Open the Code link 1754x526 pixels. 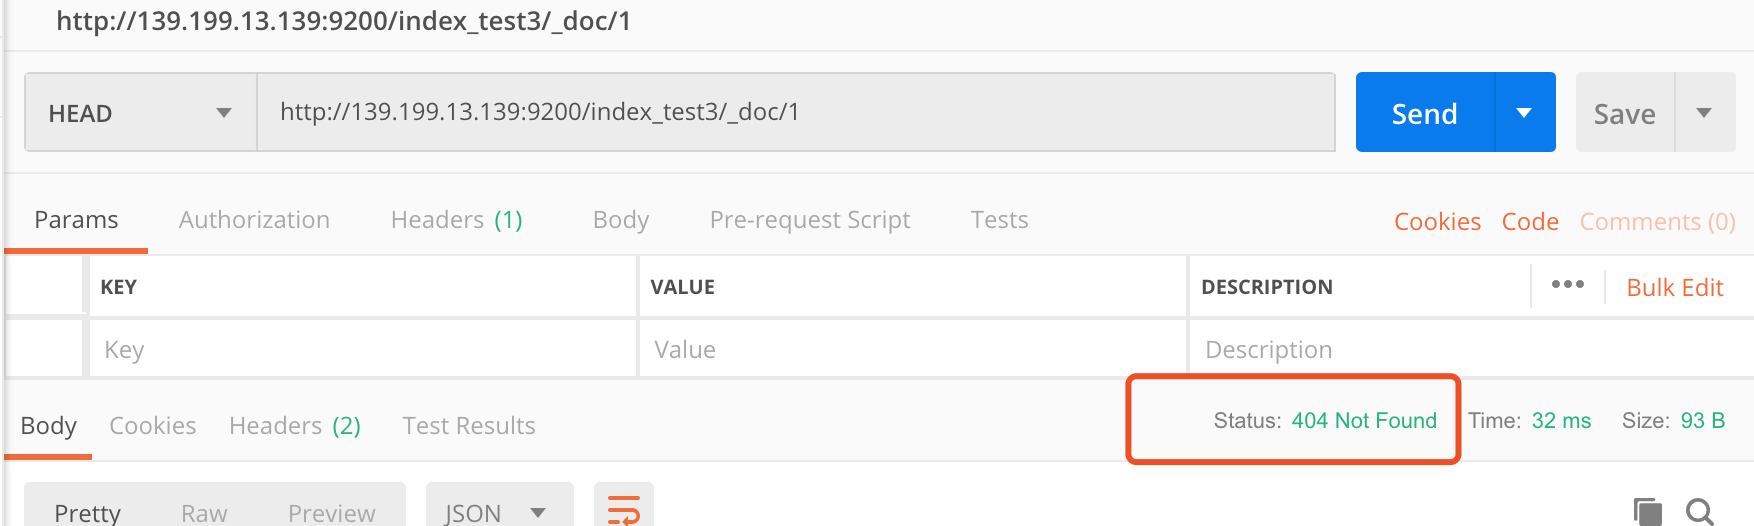tap(1530, 222)
